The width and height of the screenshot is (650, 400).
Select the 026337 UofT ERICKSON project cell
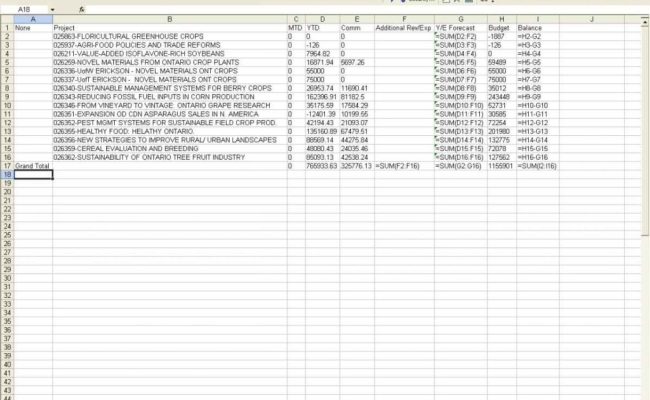coord(170,80)
